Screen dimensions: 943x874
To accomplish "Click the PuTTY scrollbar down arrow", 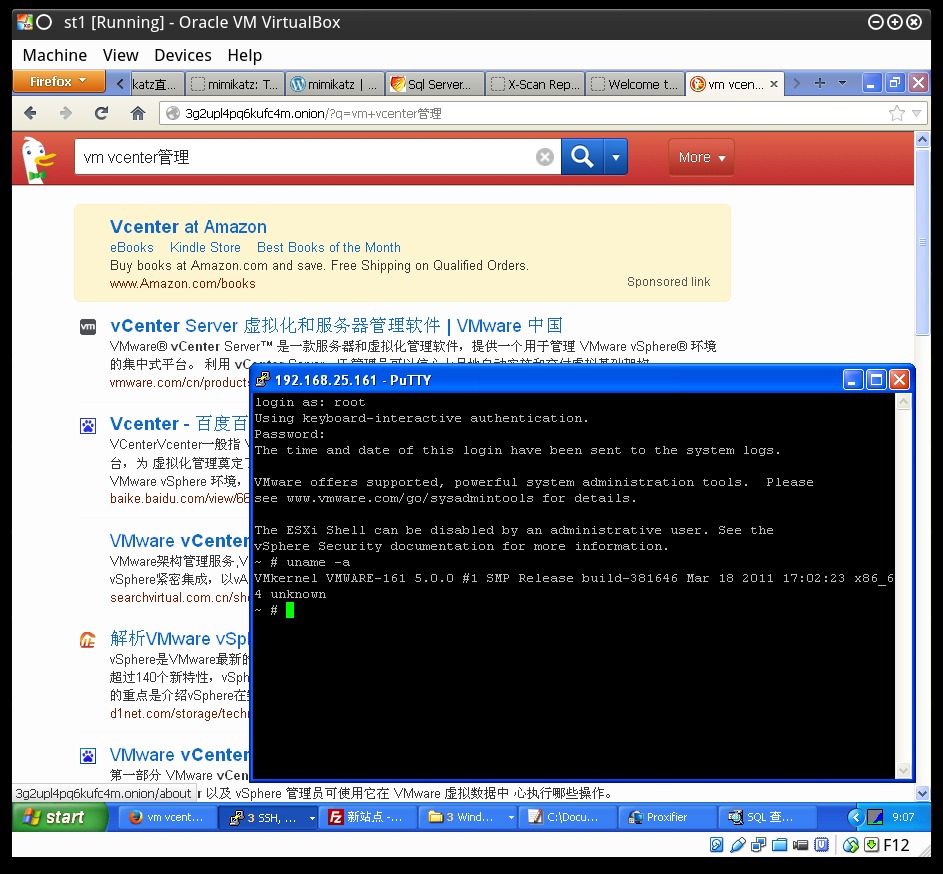I will click(903, 770).
